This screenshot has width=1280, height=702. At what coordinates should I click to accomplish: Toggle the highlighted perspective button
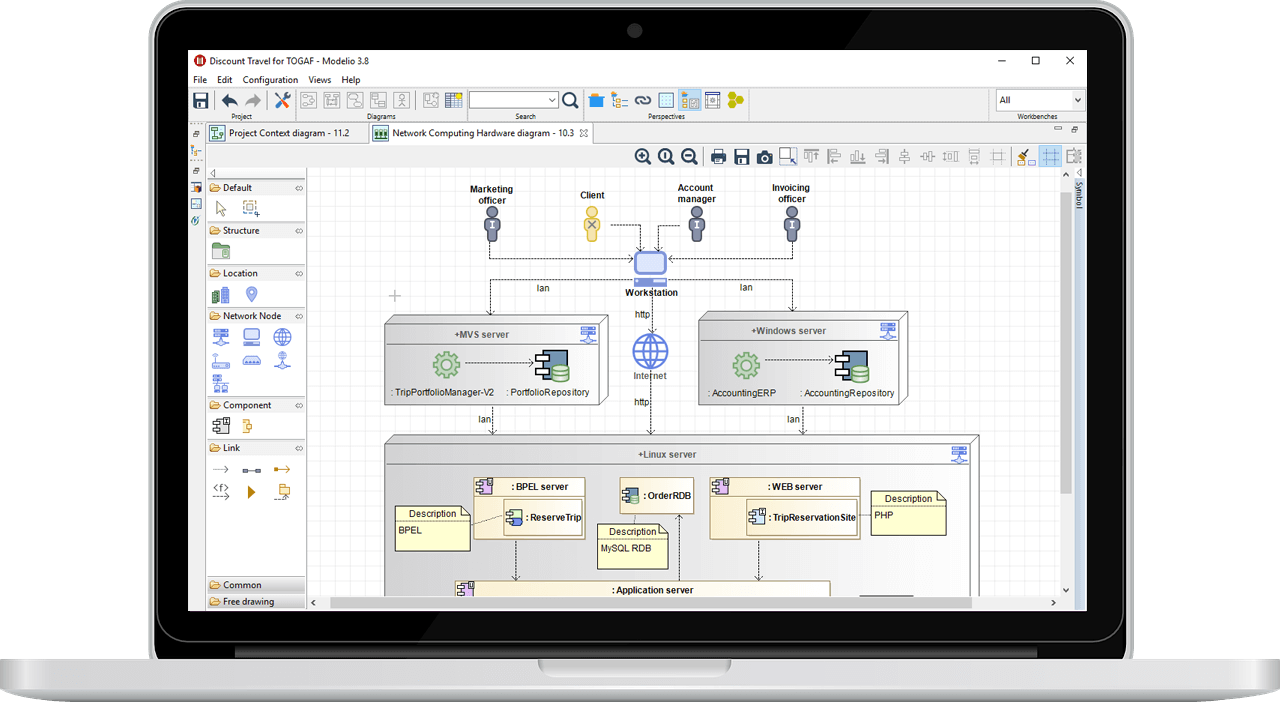tap(690, 100)
